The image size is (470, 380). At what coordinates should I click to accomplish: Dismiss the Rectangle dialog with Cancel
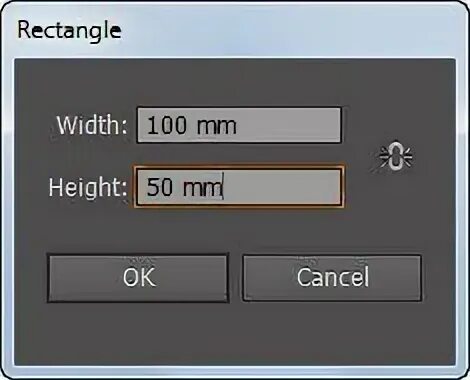click(332, 278)
